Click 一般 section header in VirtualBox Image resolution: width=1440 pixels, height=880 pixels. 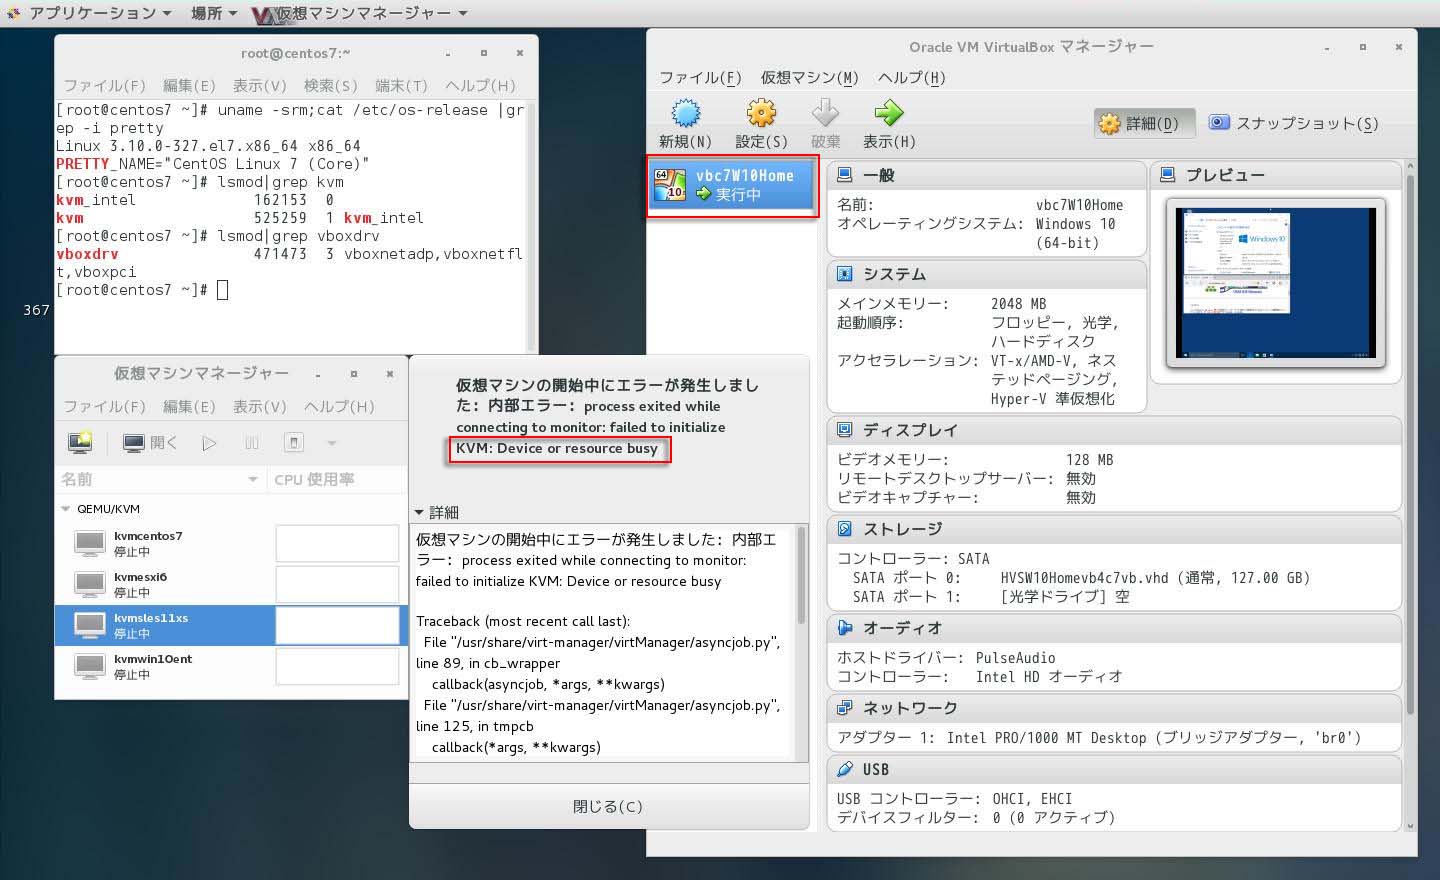tap(986, 175)
